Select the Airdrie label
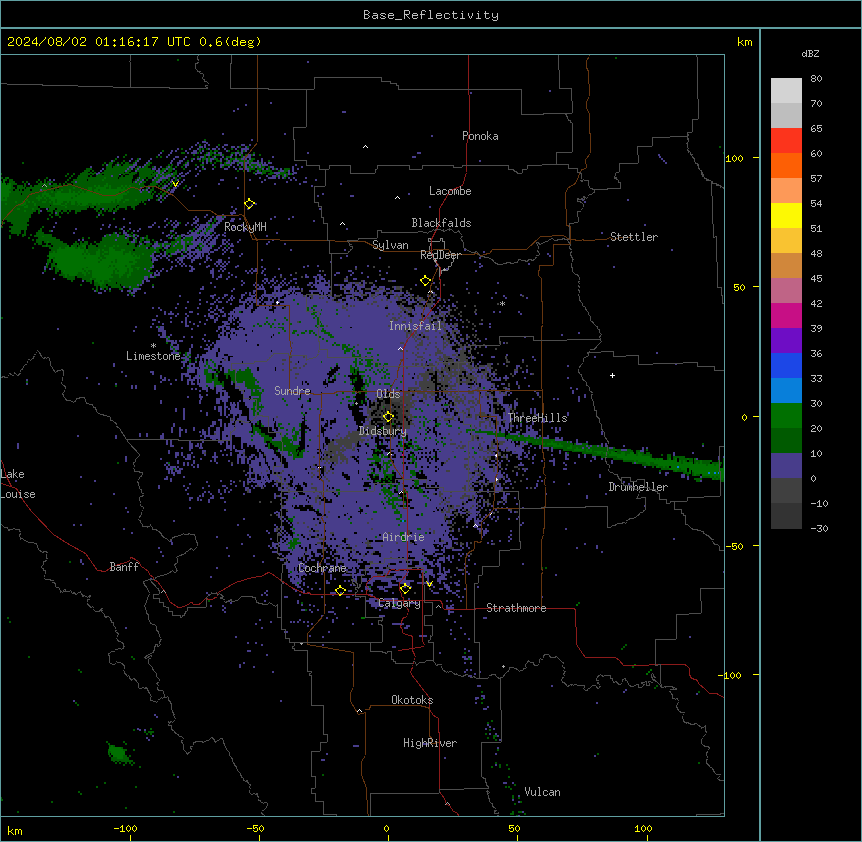862x842 pixels. coord(404,537)
